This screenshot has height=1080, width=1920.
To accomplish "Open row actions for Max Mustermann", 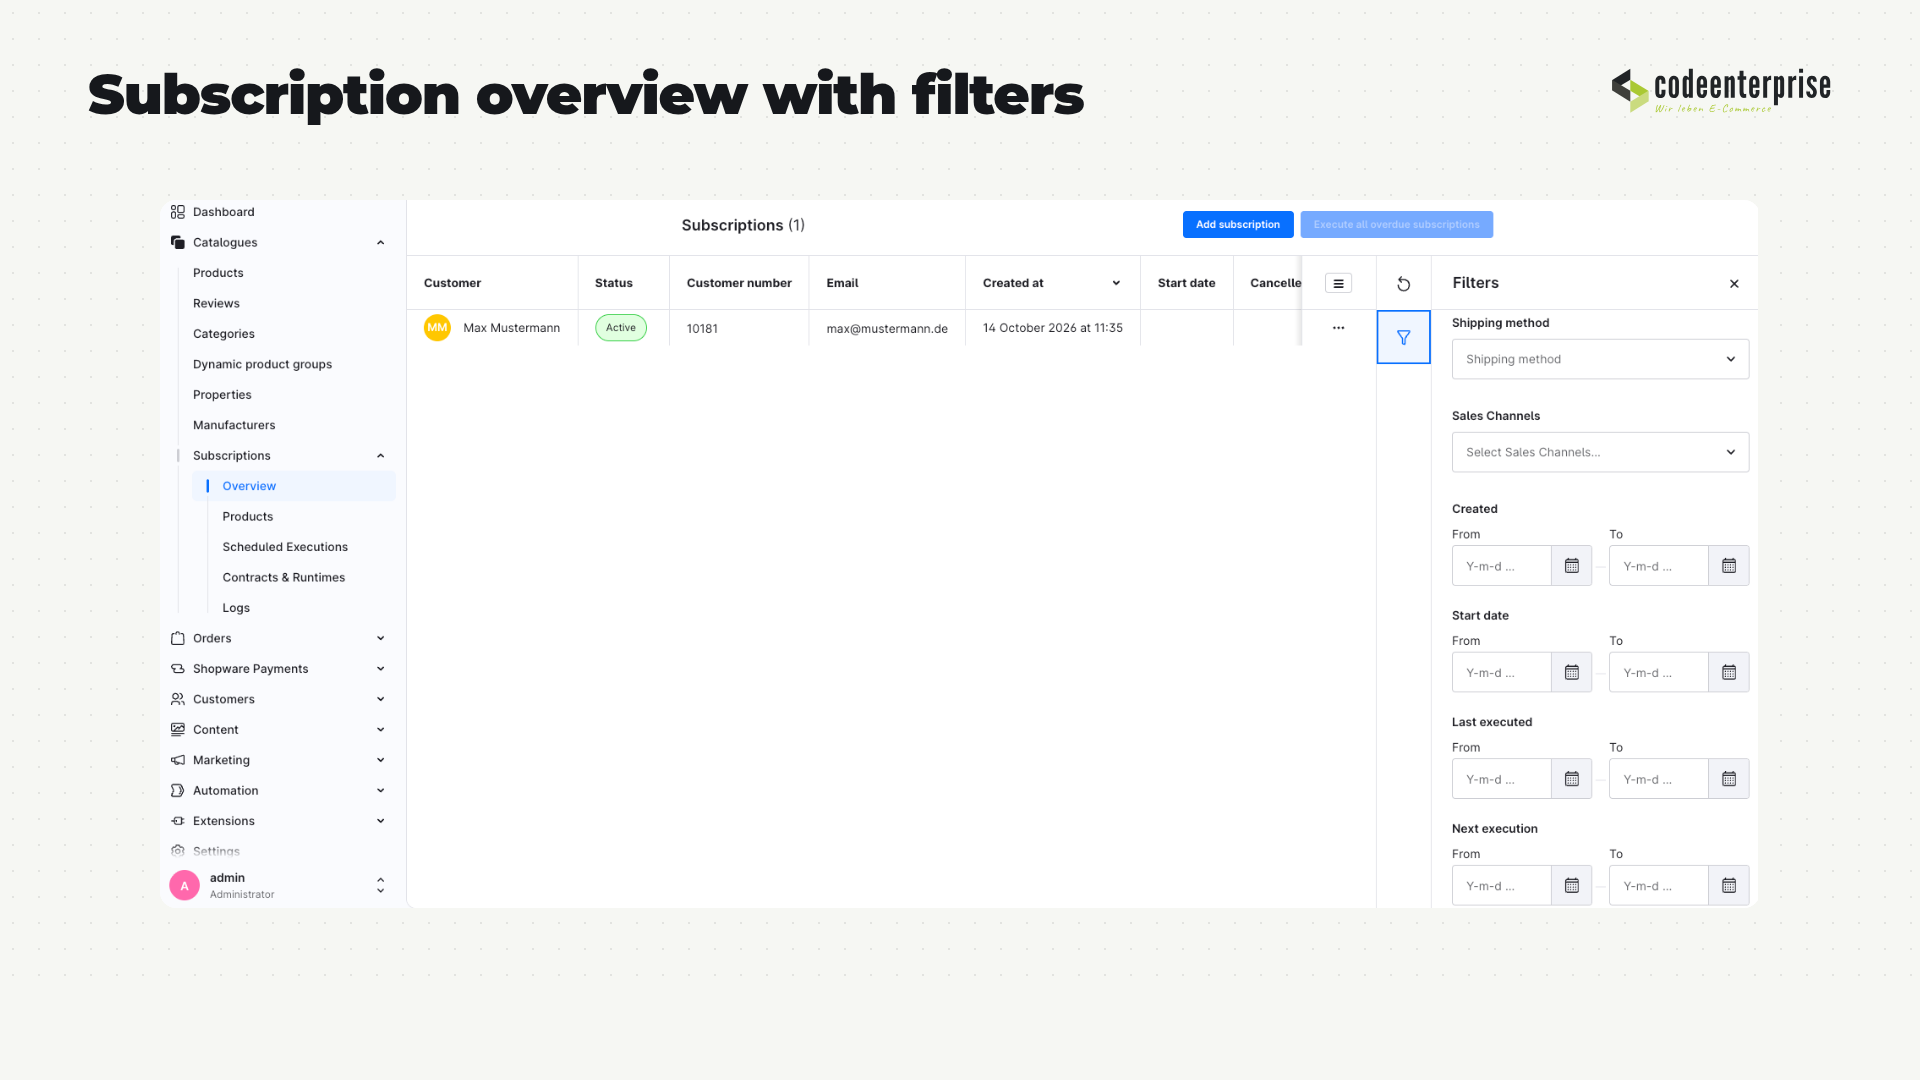I will point(1338,328).
